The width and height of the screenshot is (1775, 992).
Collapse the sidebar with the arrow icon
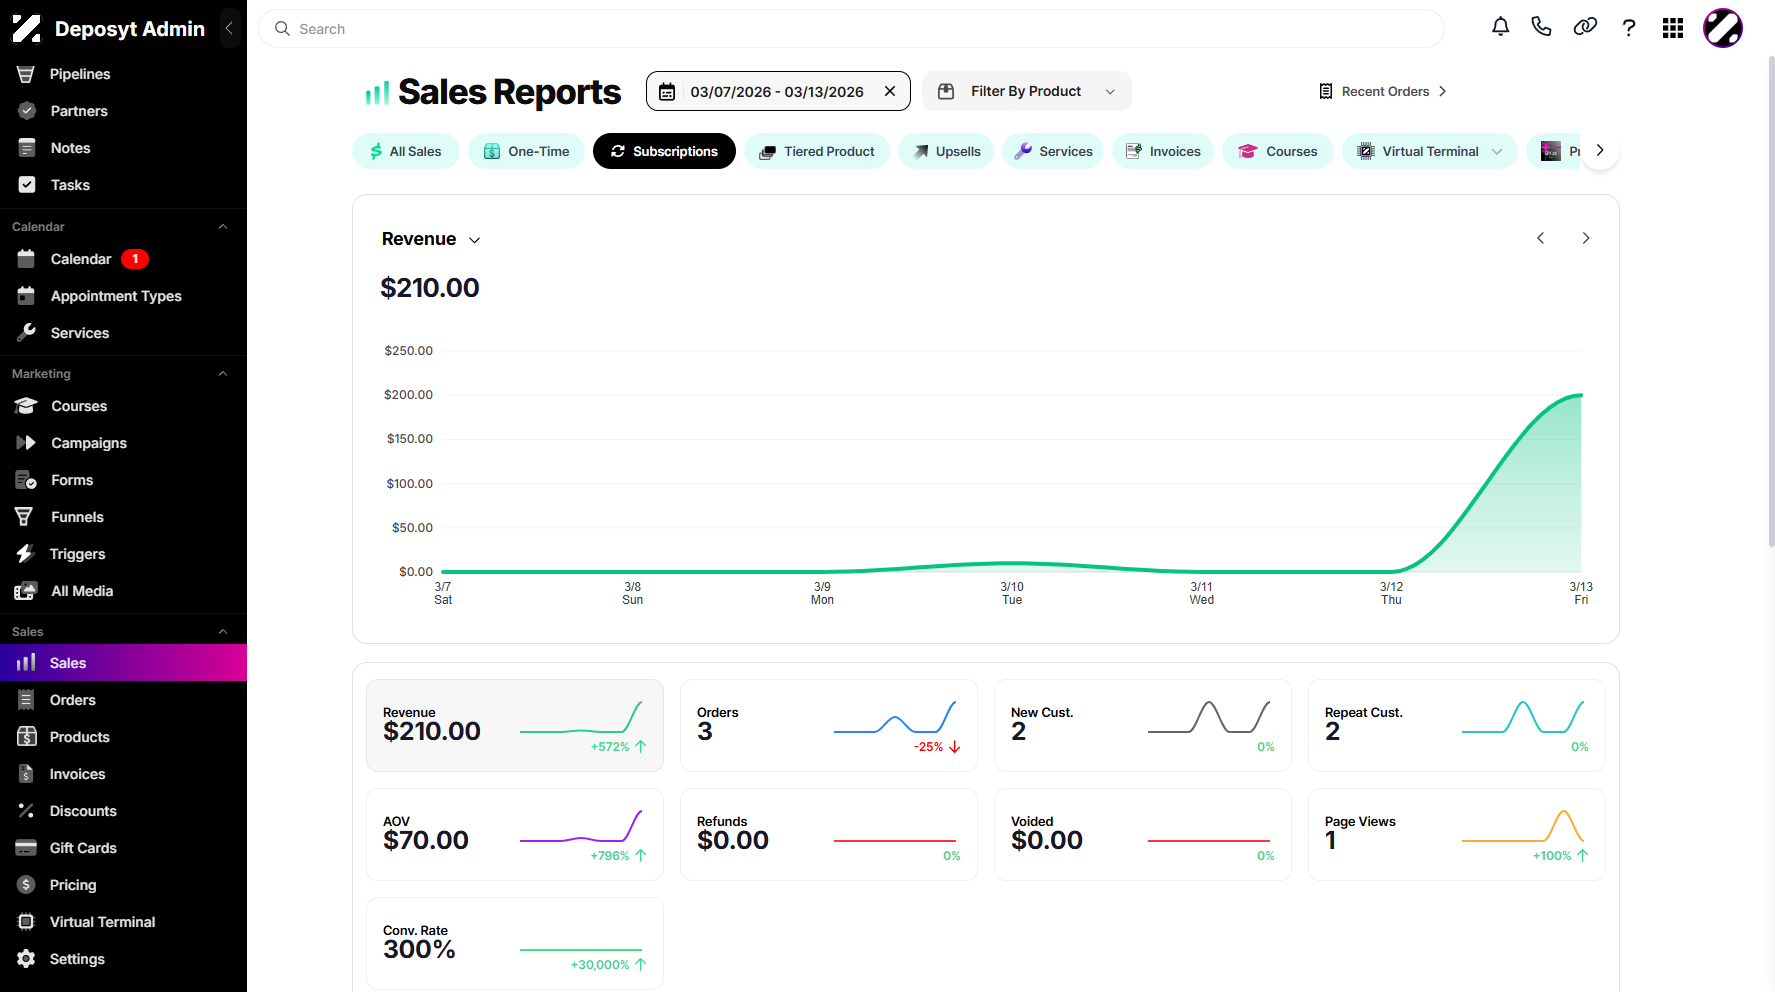[x=229, y=28]
